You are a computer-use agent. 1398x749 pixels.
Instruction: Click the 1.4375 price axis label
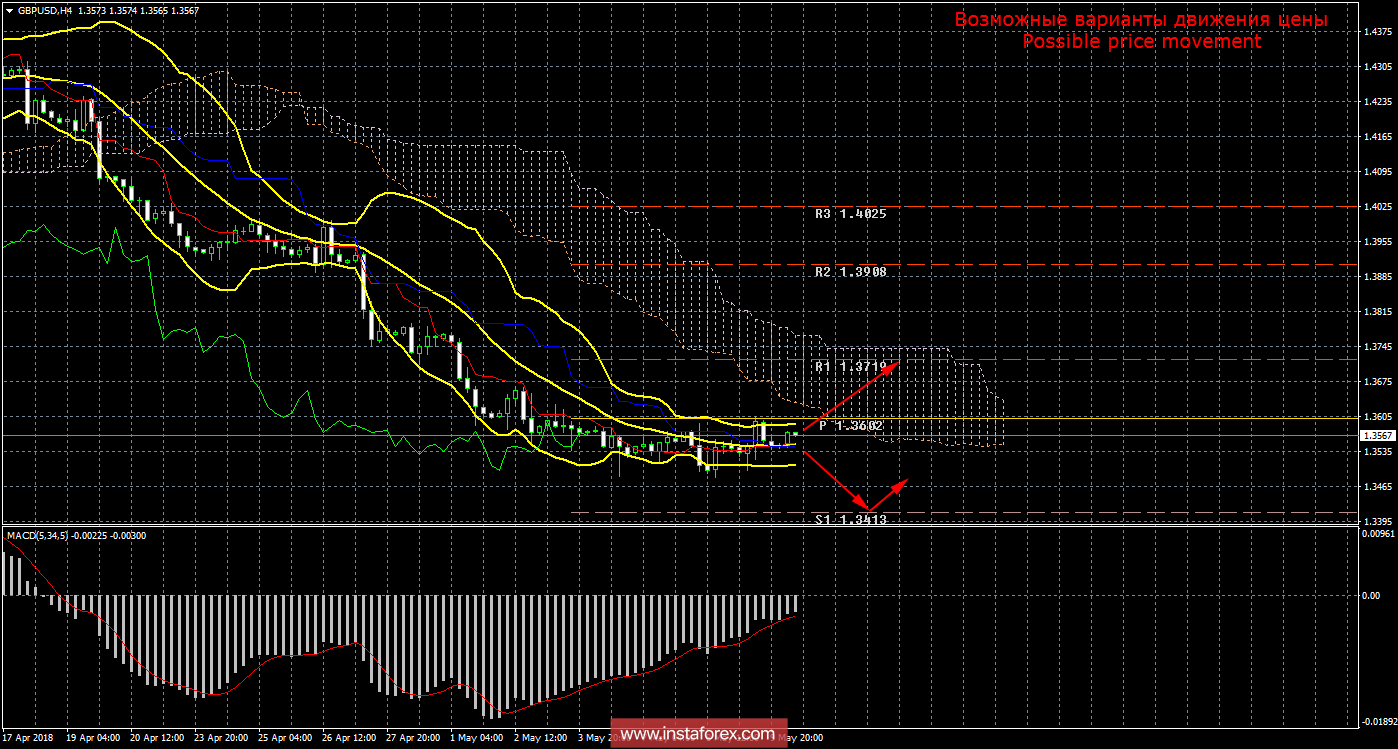pyautogui.click(x=1377, y=32)
